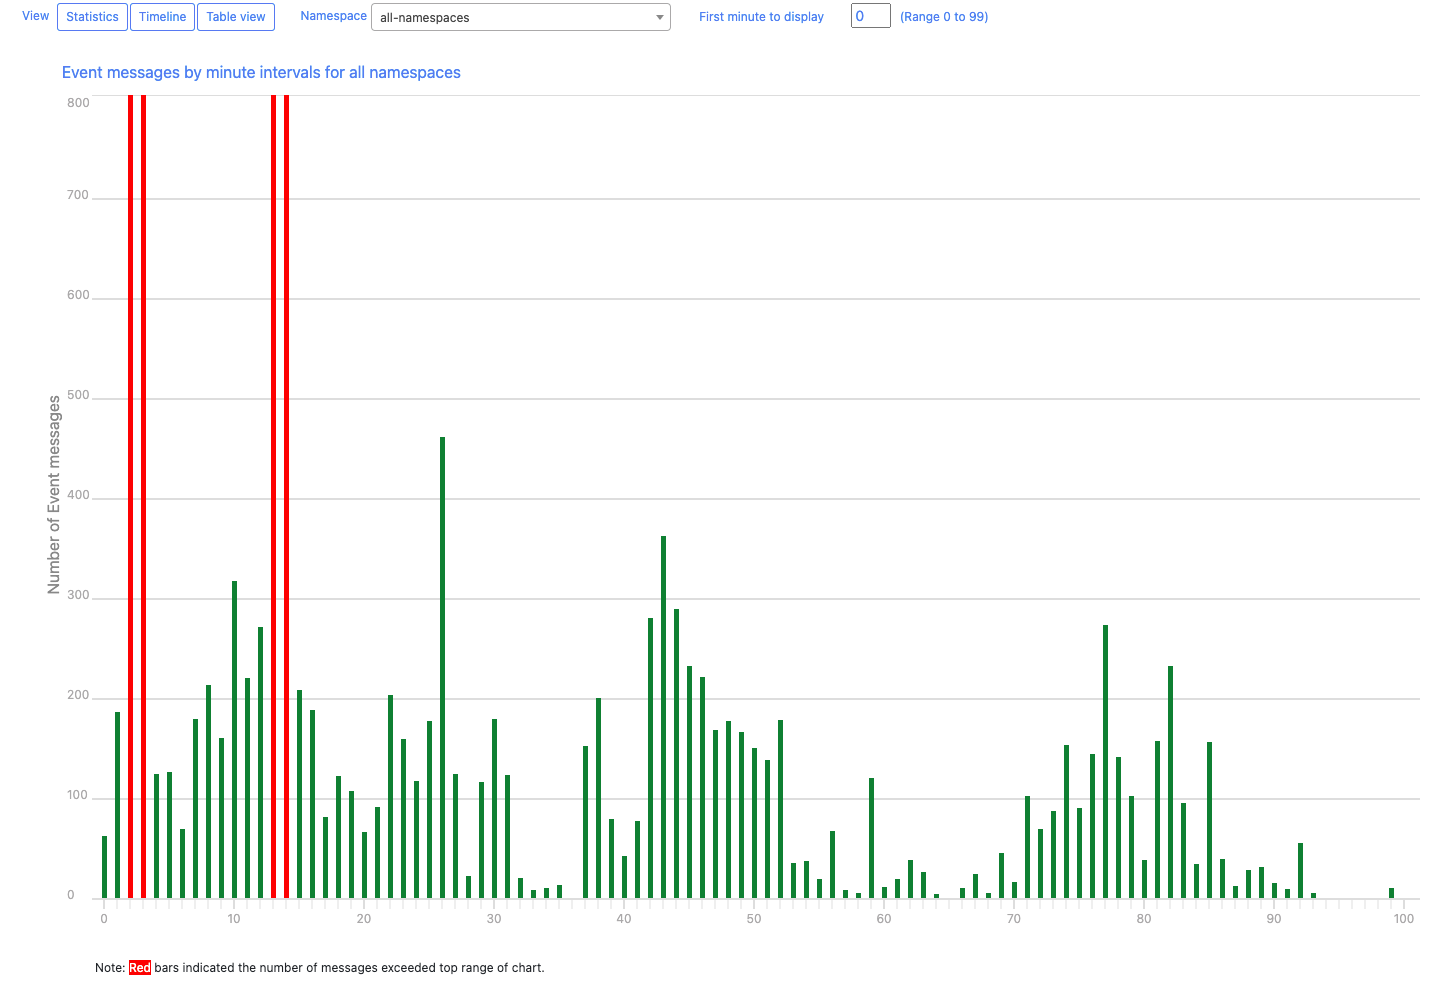
Task: Click the tall green bar at minute 26
Action: [442, 667]
